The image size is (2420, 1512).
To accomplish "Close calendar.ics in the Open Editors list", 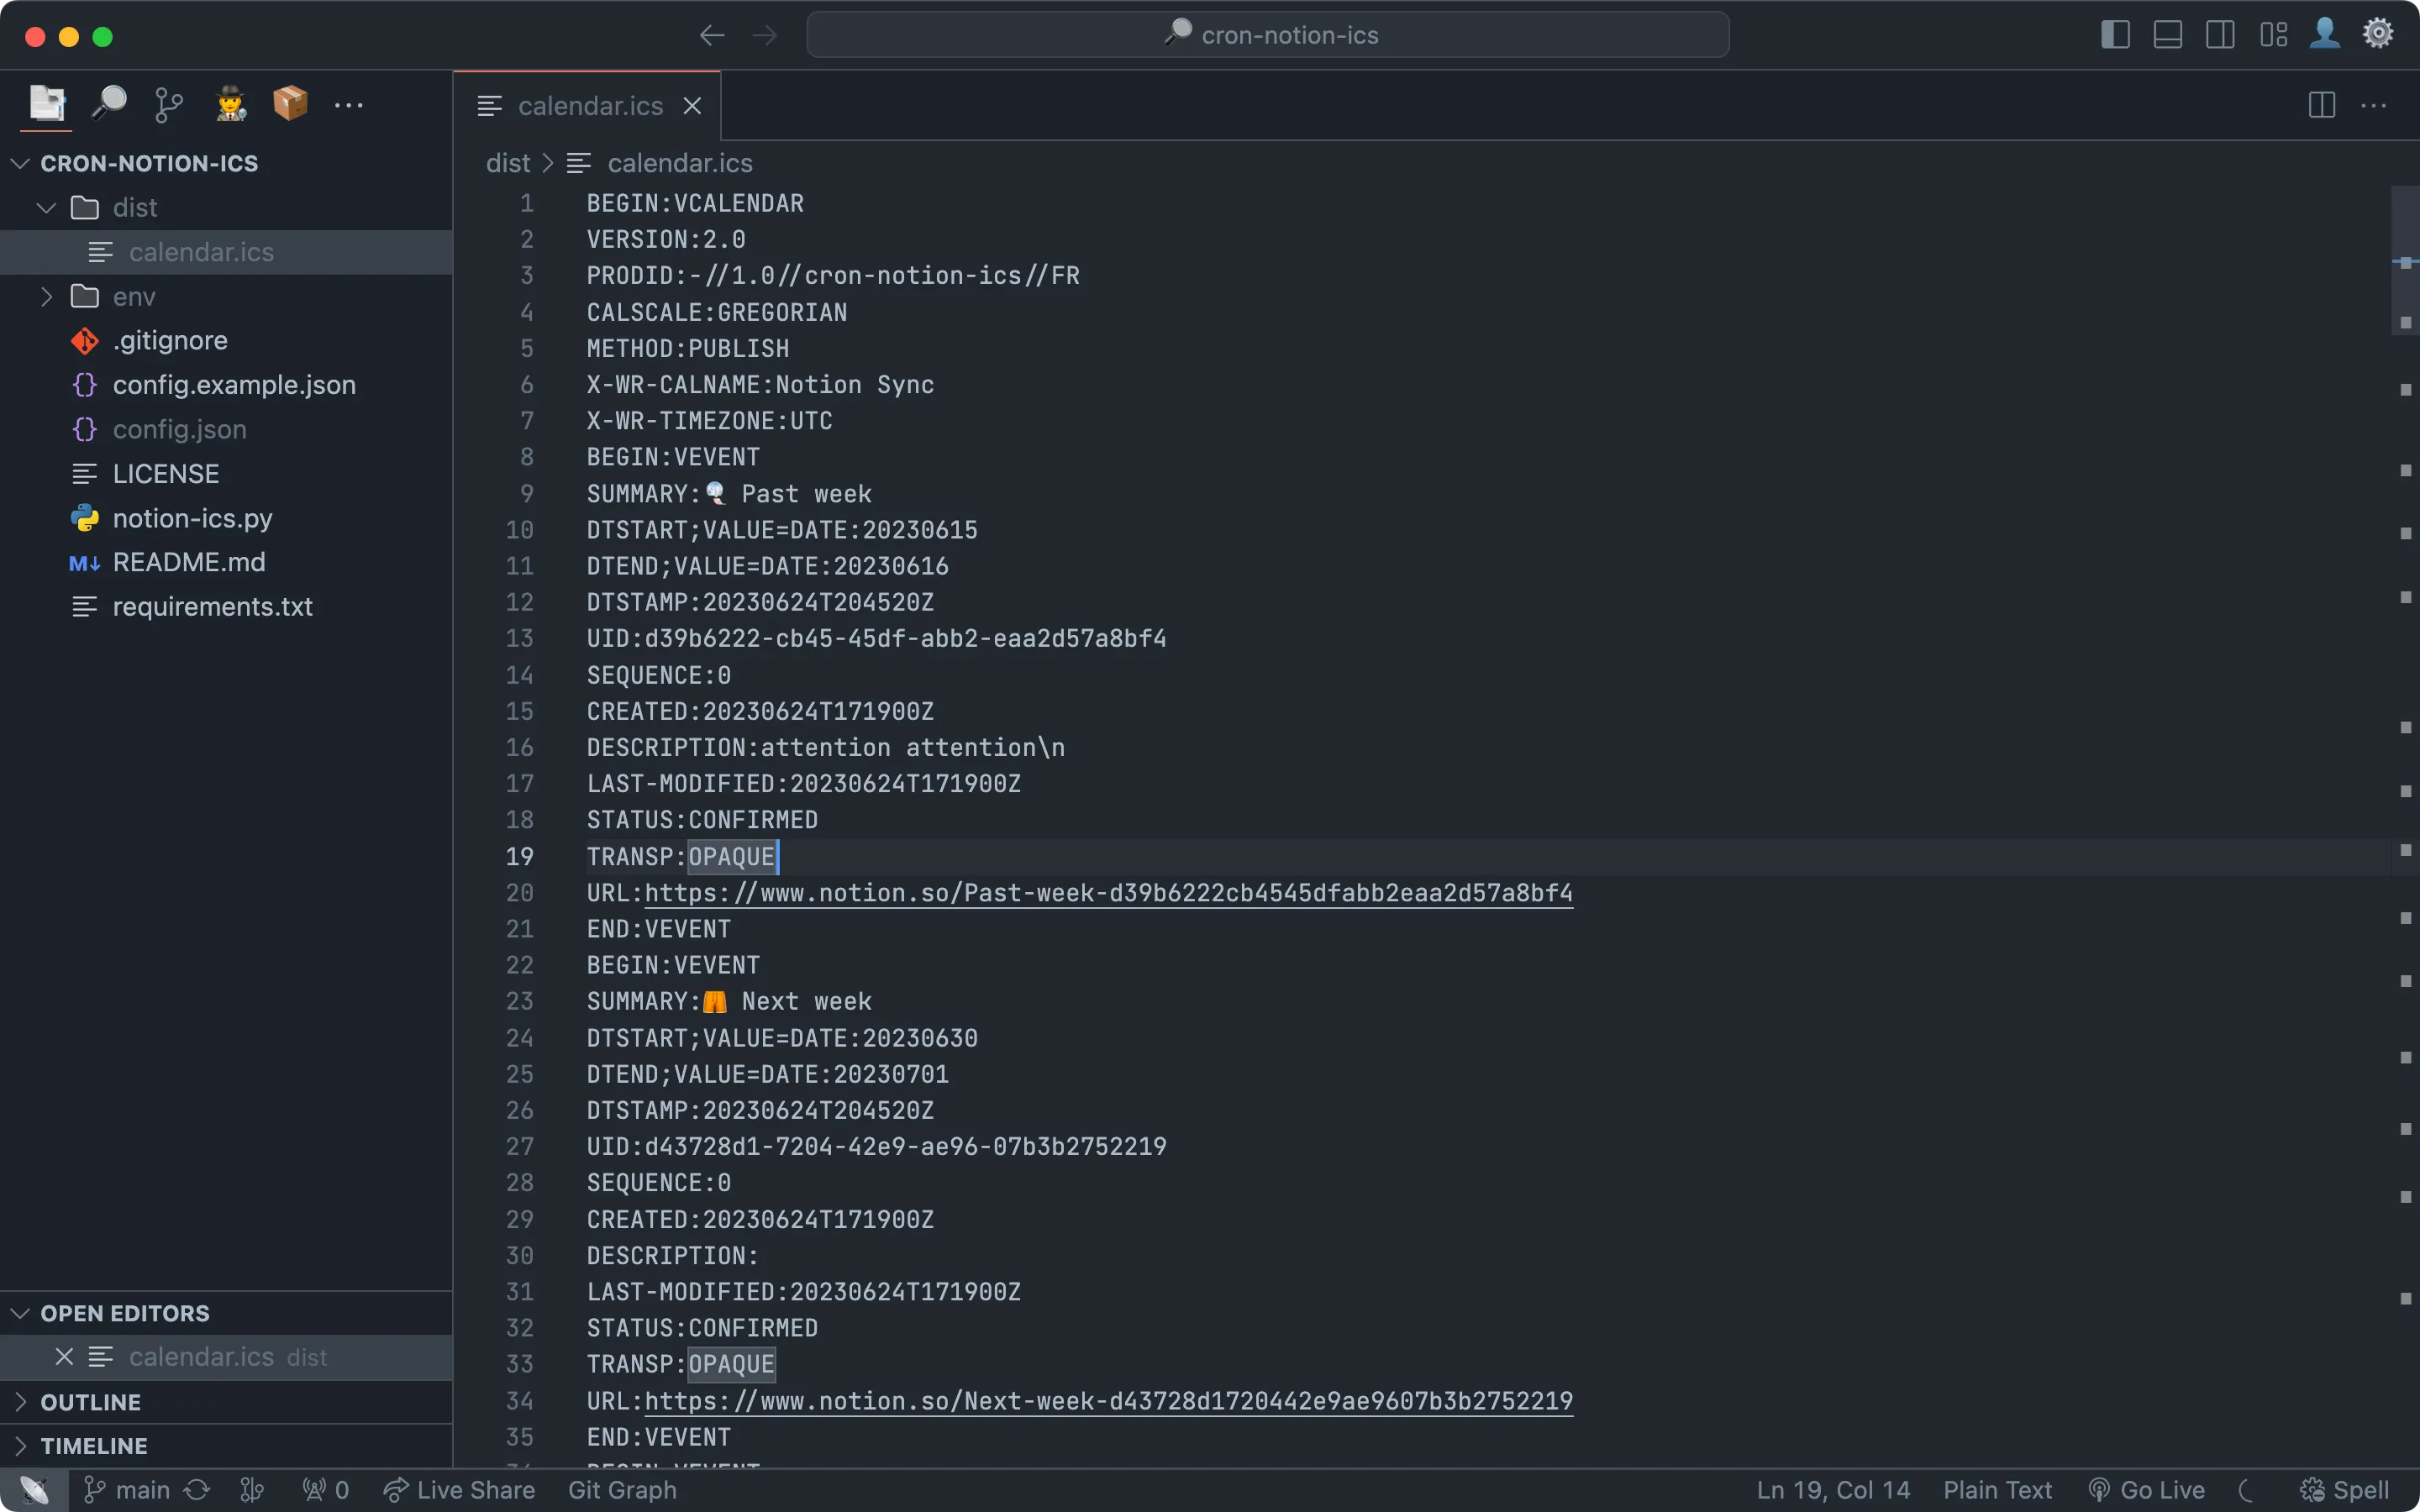I will 64,1357.
